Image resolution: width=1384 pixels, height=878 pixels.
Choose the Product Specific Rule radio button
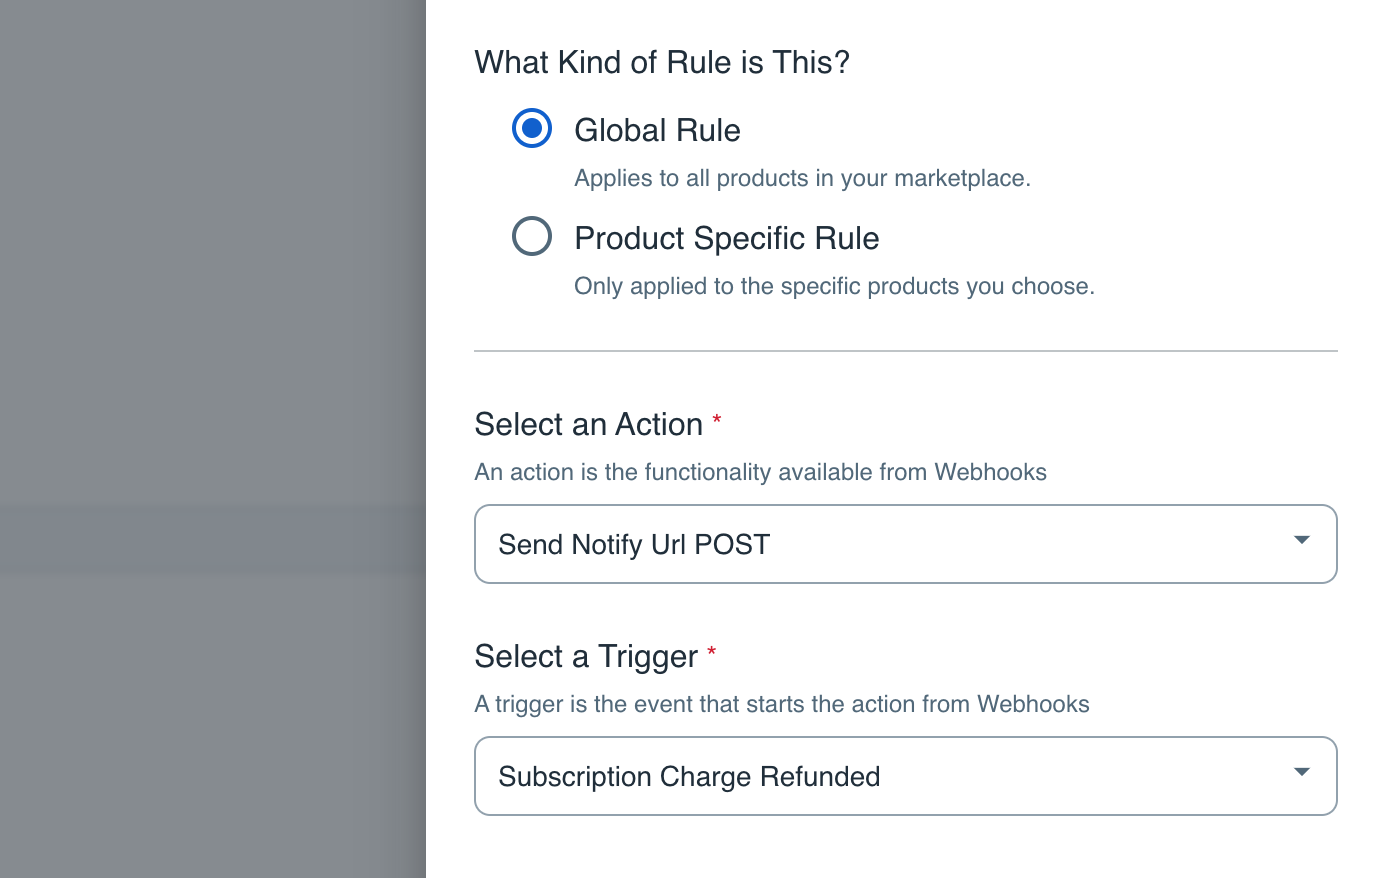click(x=532, y=237)
